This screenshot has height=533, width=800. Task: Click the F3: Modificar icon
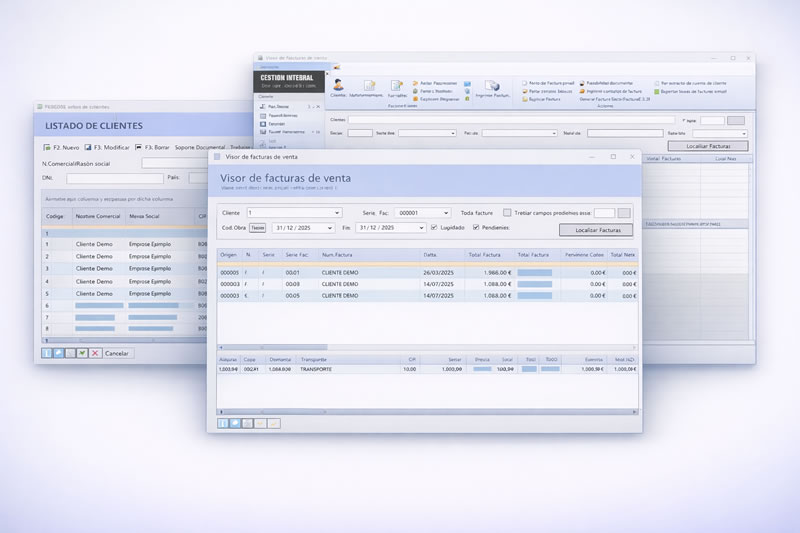[x=87, y=147]
